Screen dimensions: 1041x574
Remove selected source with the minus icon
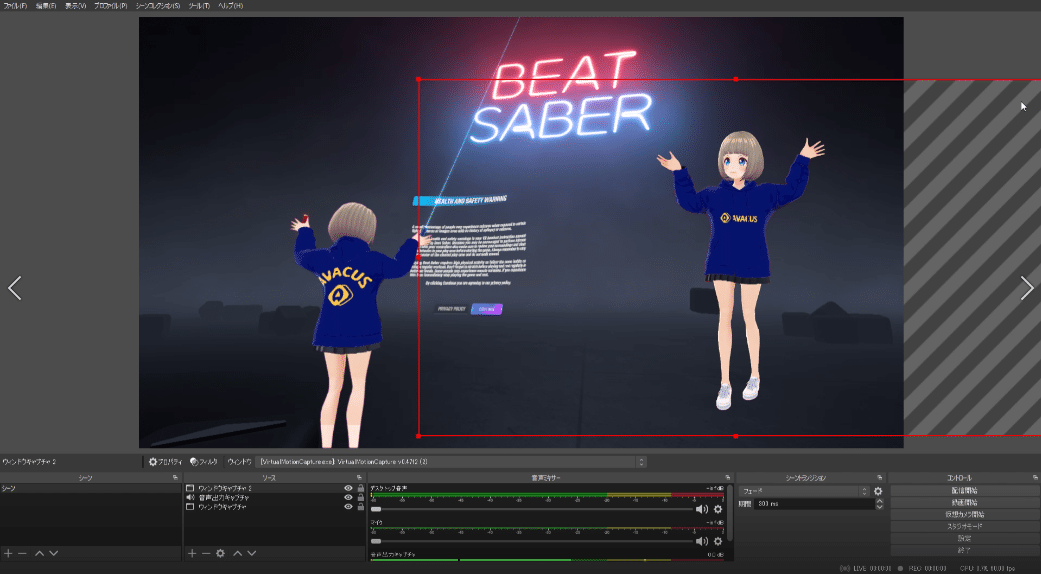click(x=206, y=553)
